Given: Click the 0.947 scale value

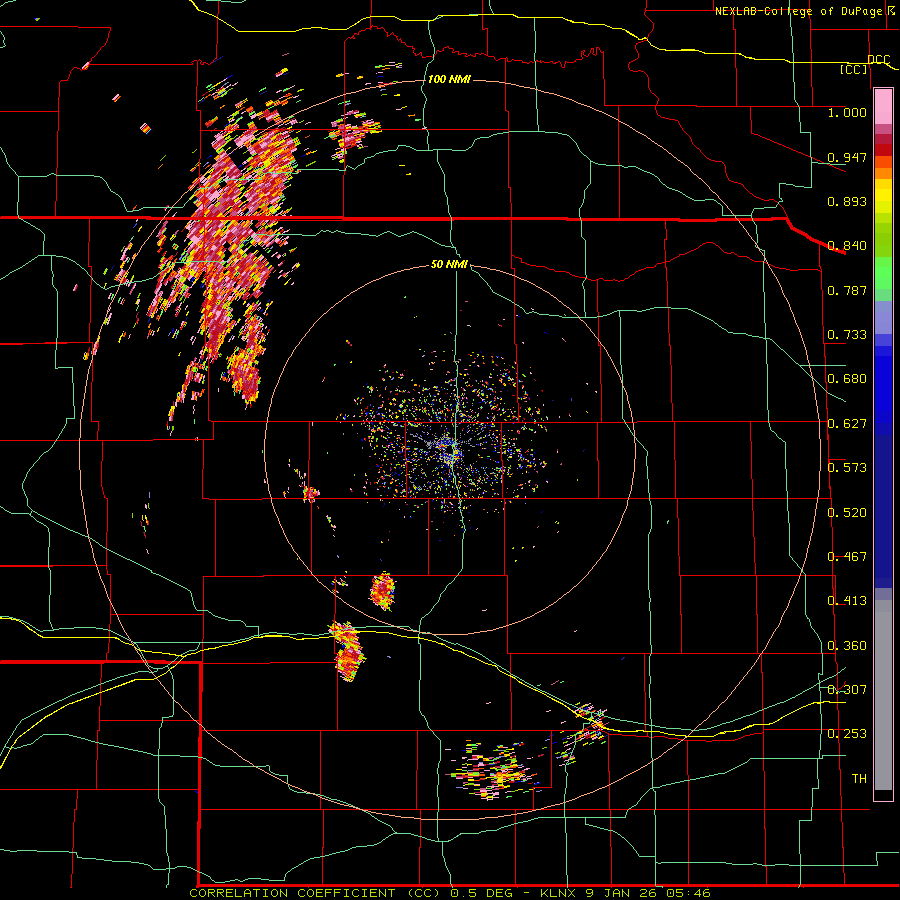Looking at the screenshot, I should (x=847, y=157).
